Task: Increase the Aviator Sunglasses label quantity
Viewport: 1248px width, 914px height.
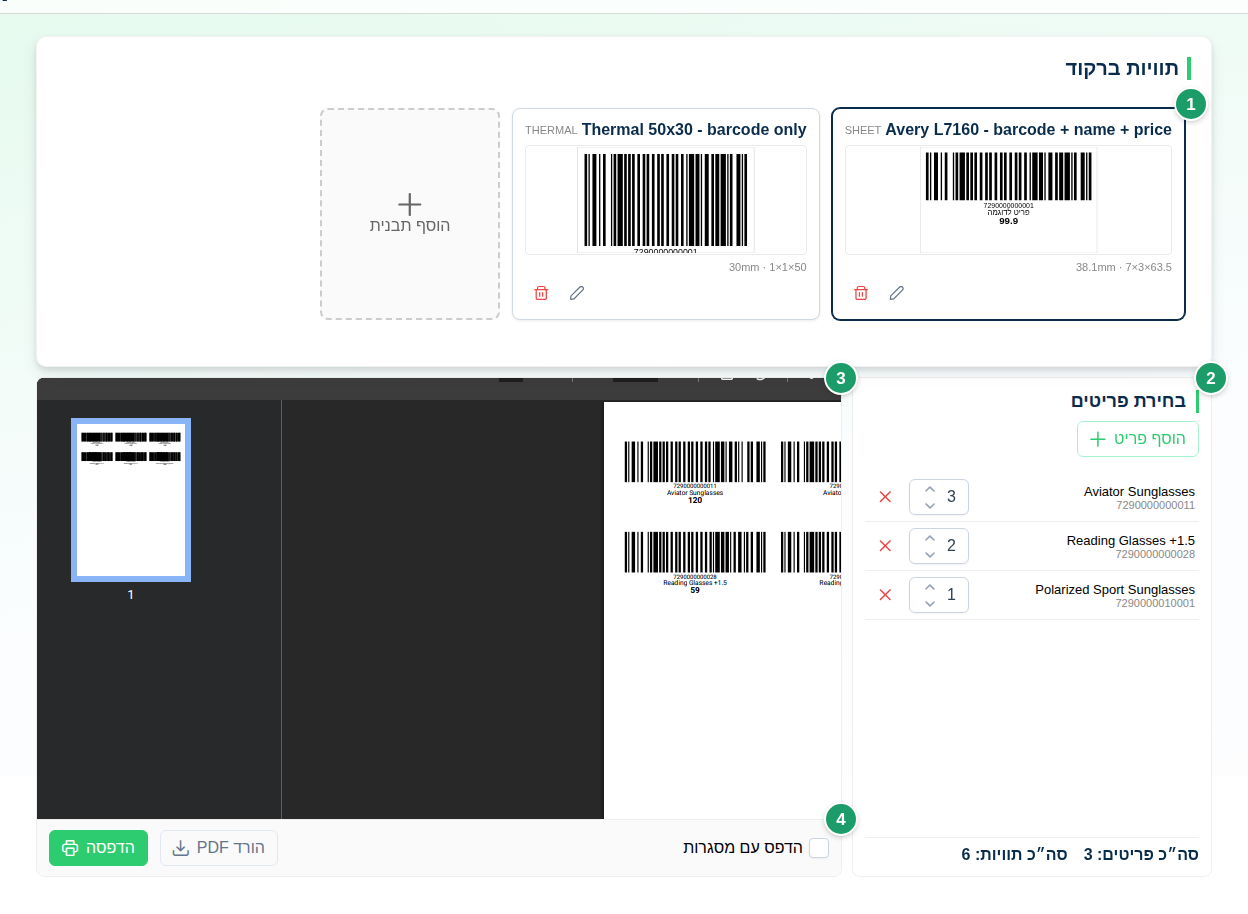Action: tap(930, 490)
